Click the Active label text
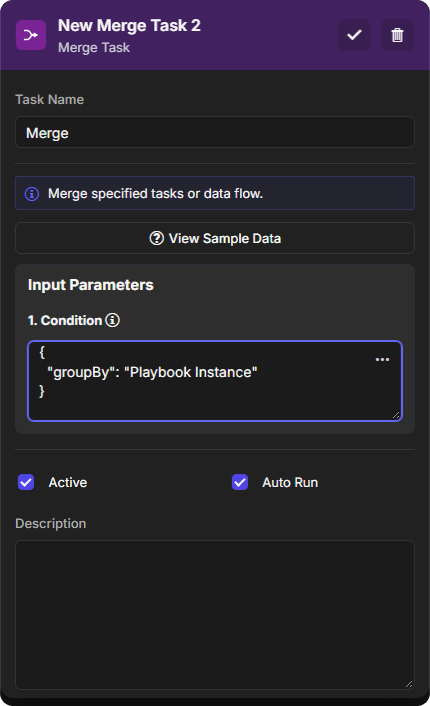 pos(68,483)
